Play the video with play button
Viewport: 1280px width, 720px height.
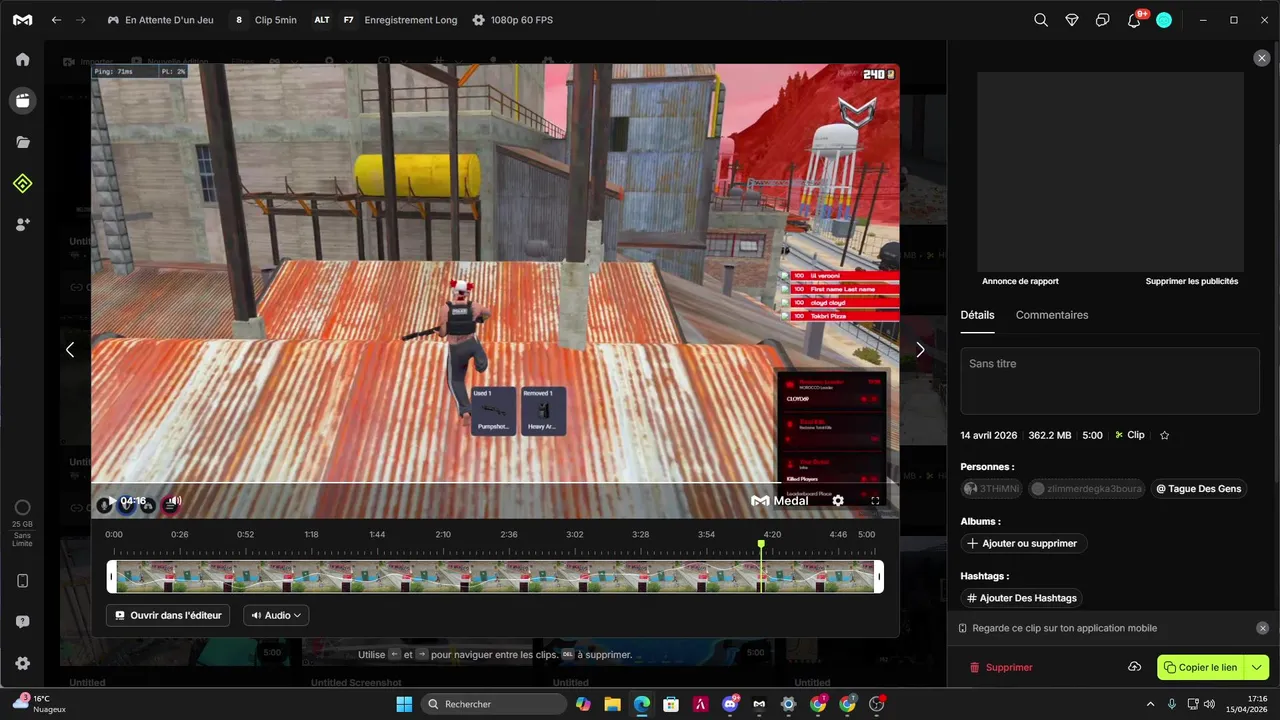(111, 501)
